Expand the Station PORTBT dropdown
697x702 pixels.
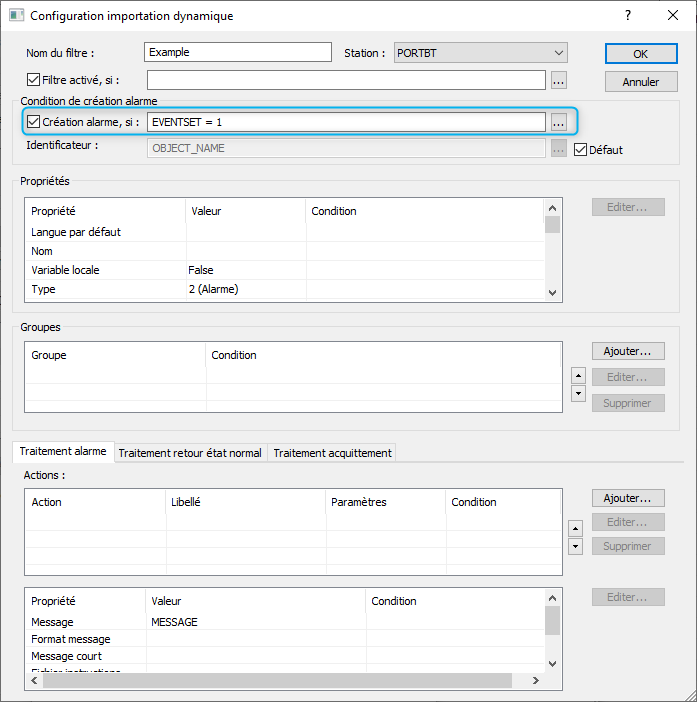558,53
